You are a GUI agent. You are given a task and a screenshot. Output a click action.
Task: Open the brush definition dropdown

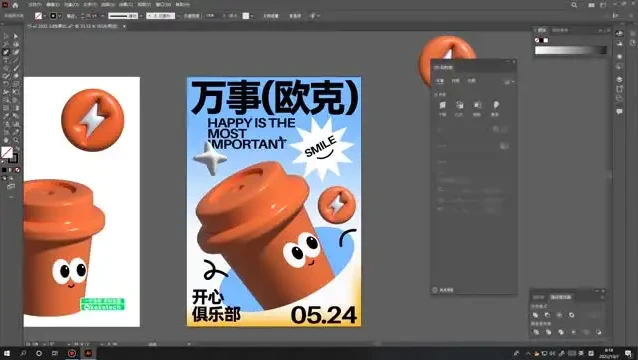(178, 16)
